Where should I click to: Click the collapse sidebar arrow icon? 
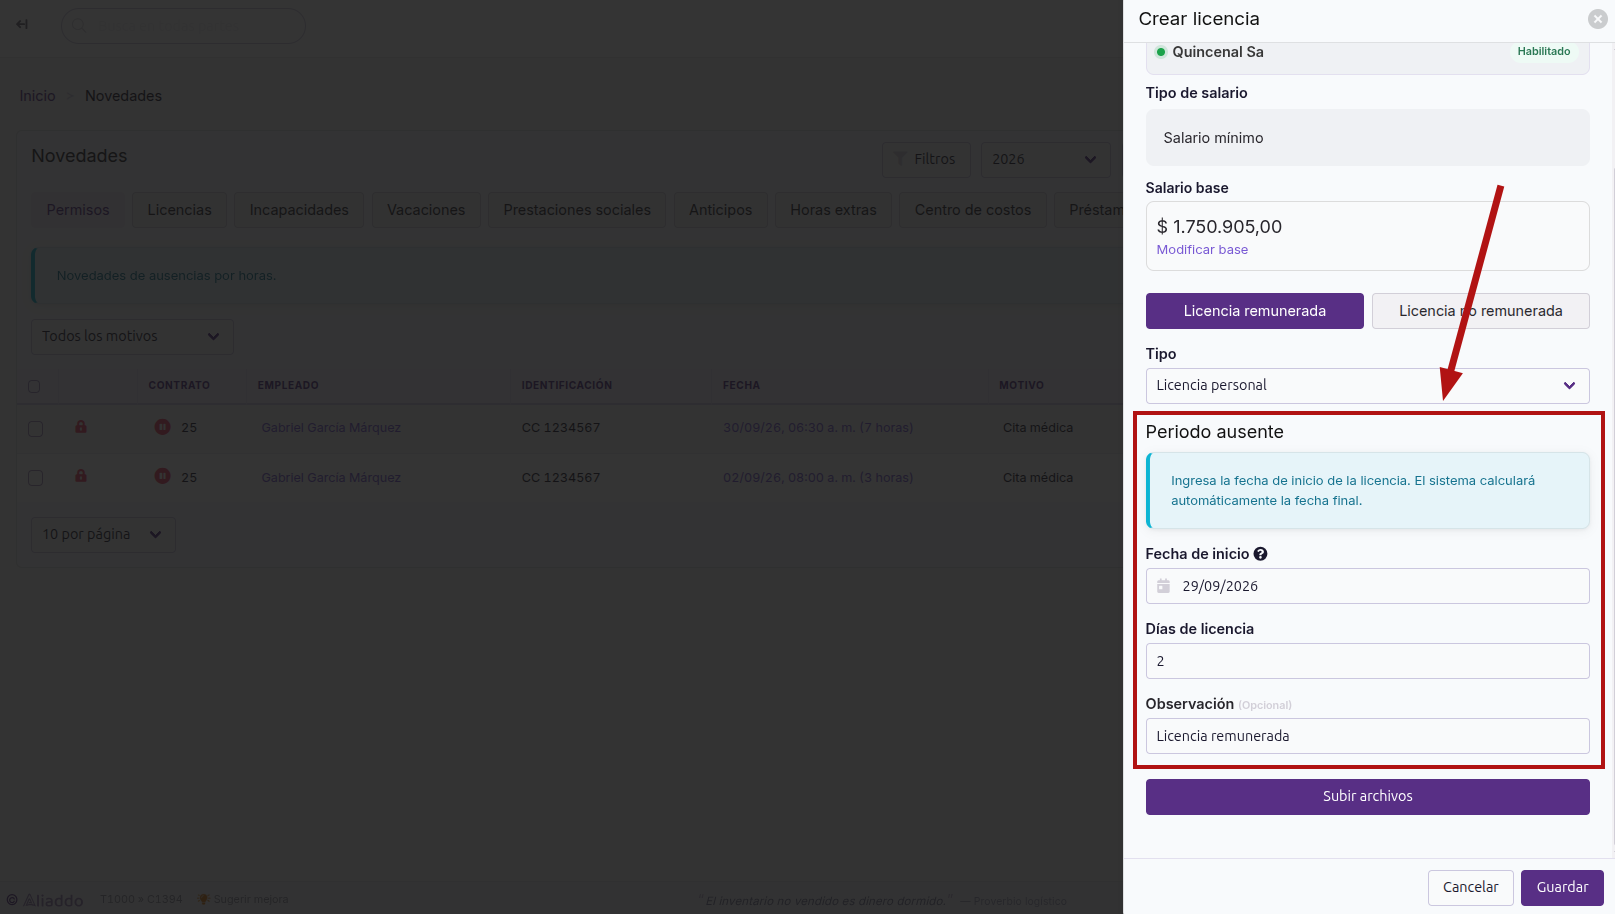[x=22, y=24]
